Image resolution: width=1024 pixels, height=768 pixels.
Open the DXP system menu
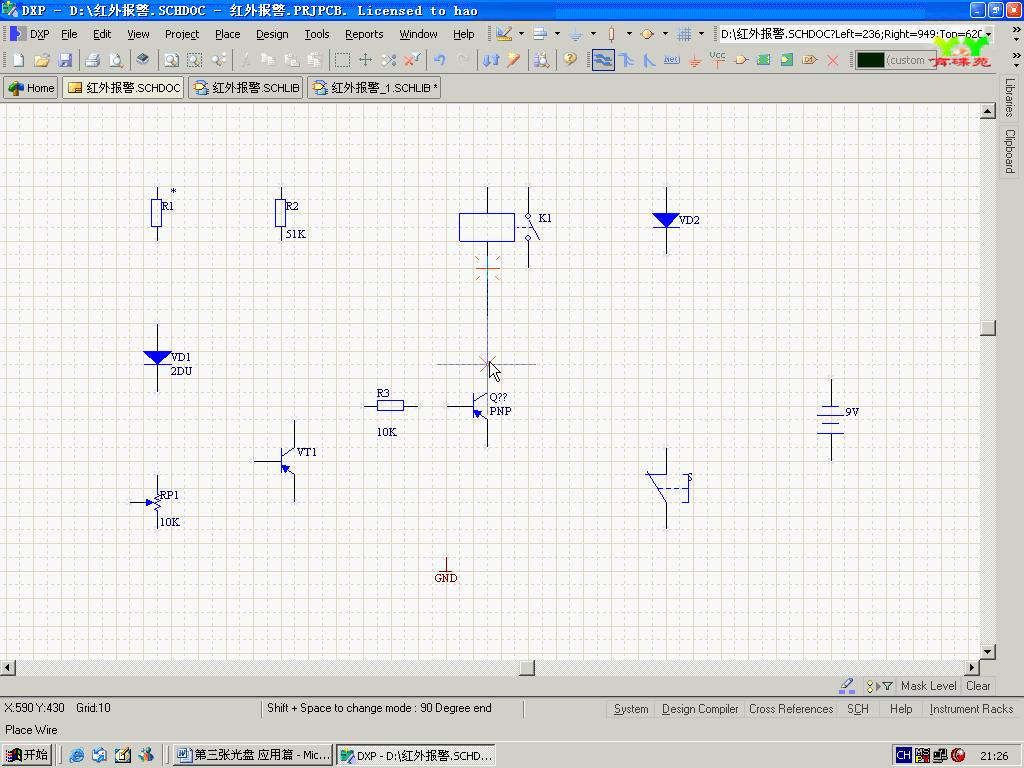29,34
